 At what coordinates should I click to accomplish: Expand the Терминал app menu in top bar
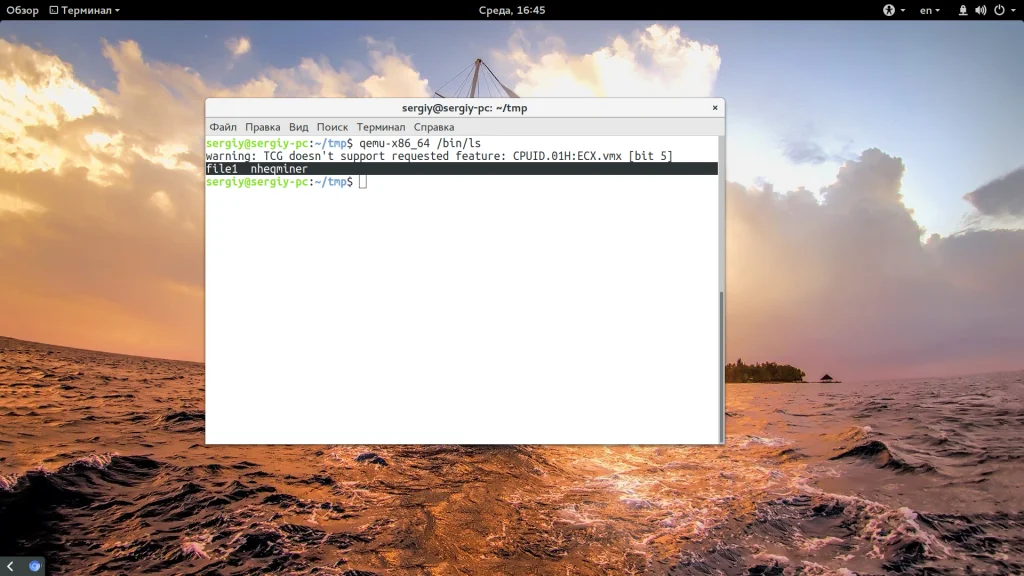85,10
